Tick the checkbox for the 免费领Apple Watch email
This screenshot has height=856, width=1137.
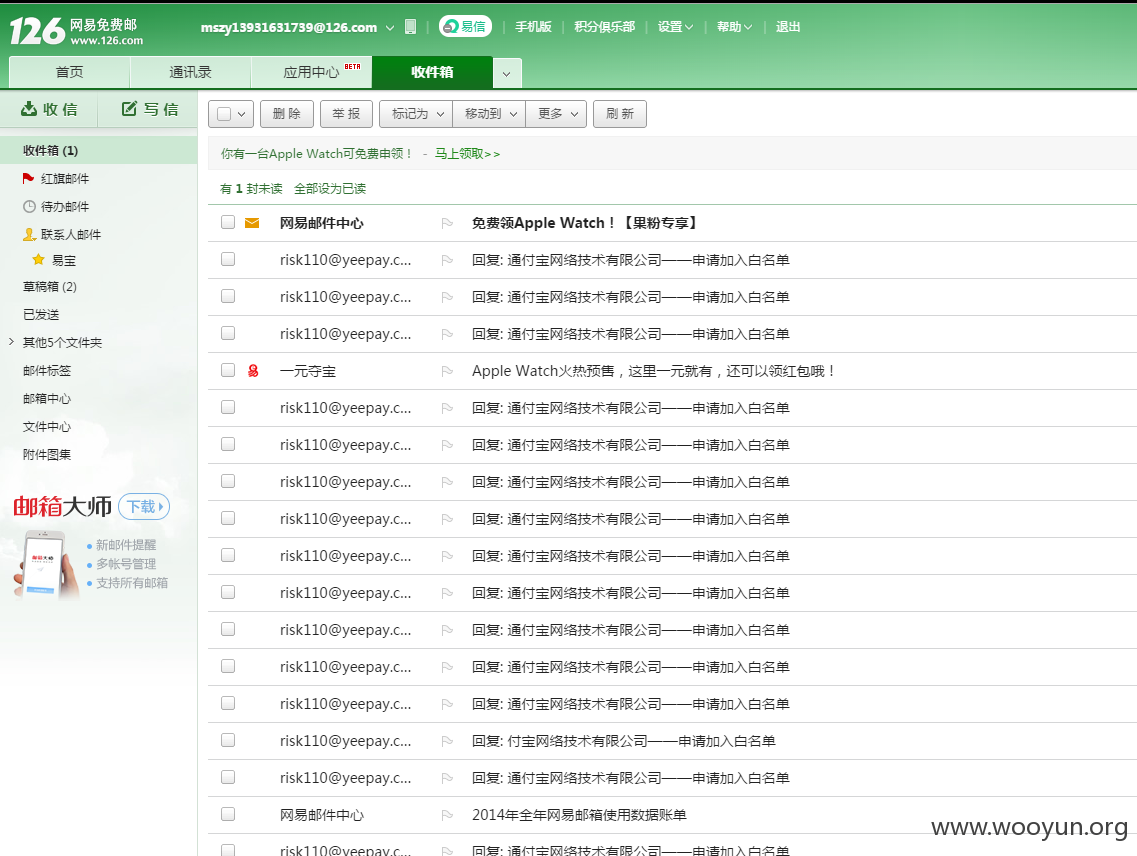coord(228,222)
